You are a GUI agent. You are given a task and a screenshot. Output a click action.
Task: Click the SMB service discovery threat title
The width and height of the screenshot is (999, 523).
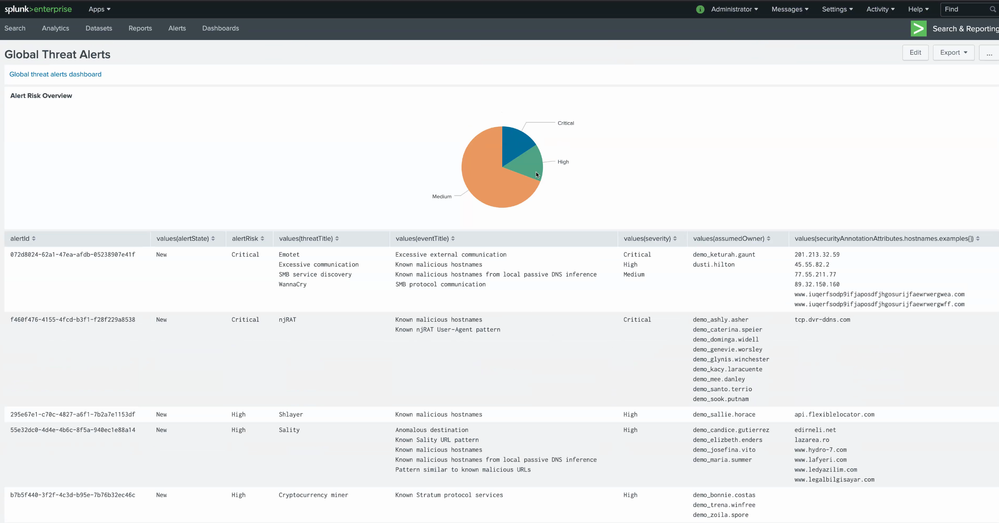click(315, 275)
